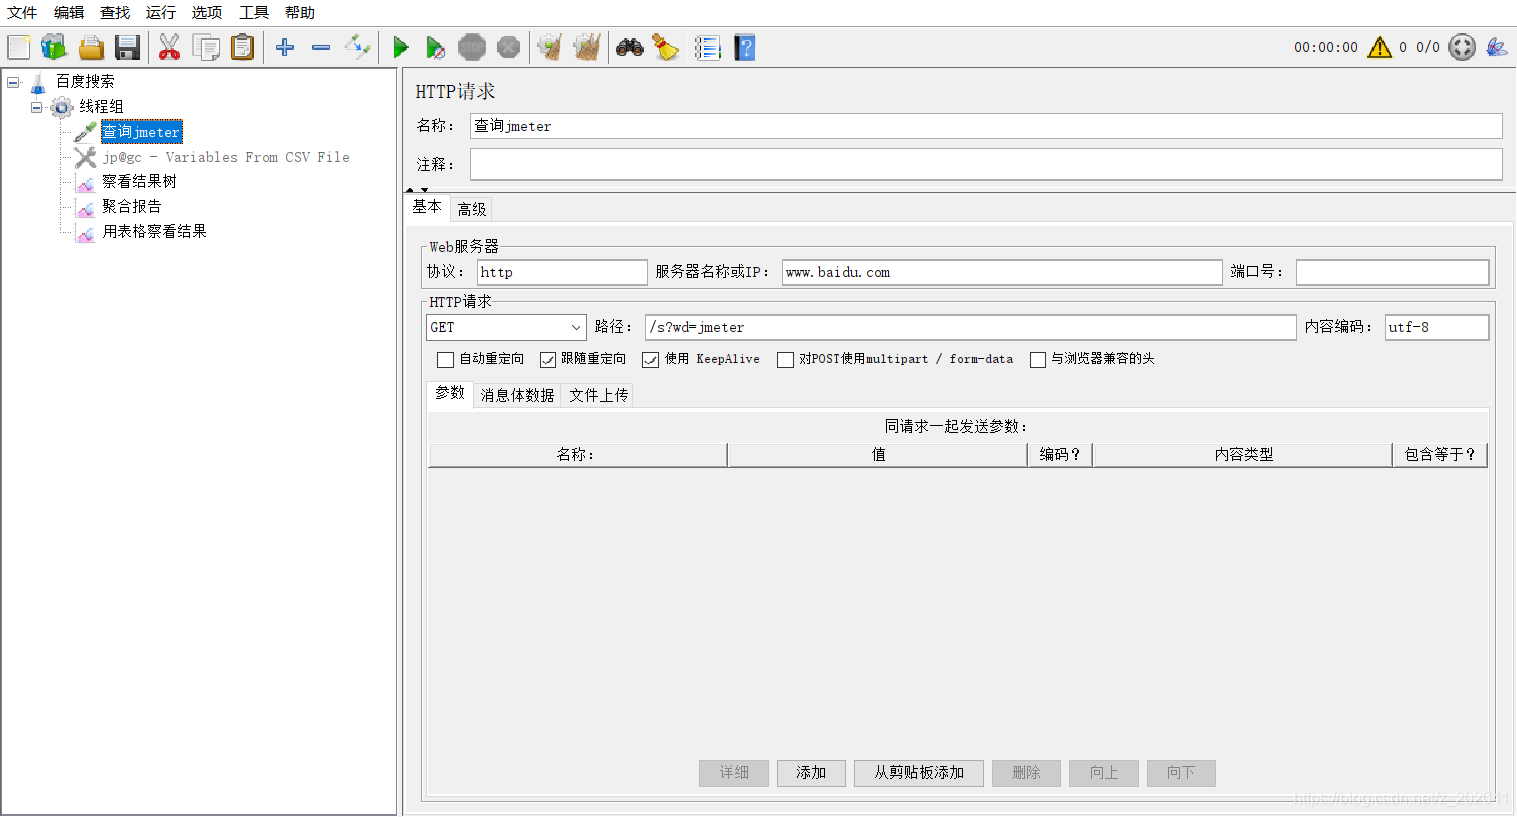This screenshot has height=817, width=1517.
Task: Select the 参数 tab
Action: point(450,393)
